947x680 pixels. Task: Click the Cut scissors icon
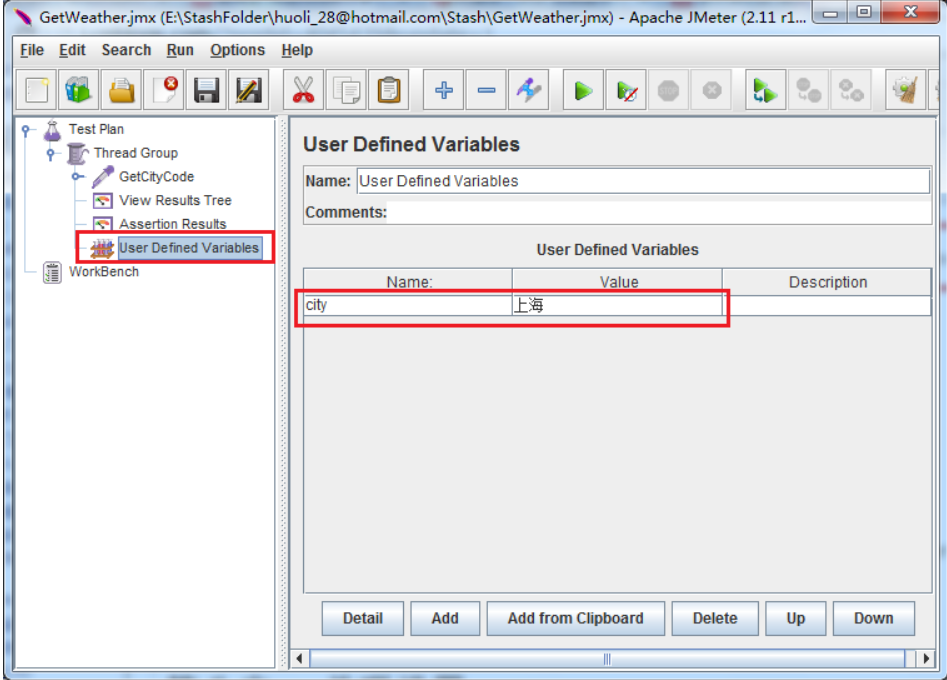point(303,91)
